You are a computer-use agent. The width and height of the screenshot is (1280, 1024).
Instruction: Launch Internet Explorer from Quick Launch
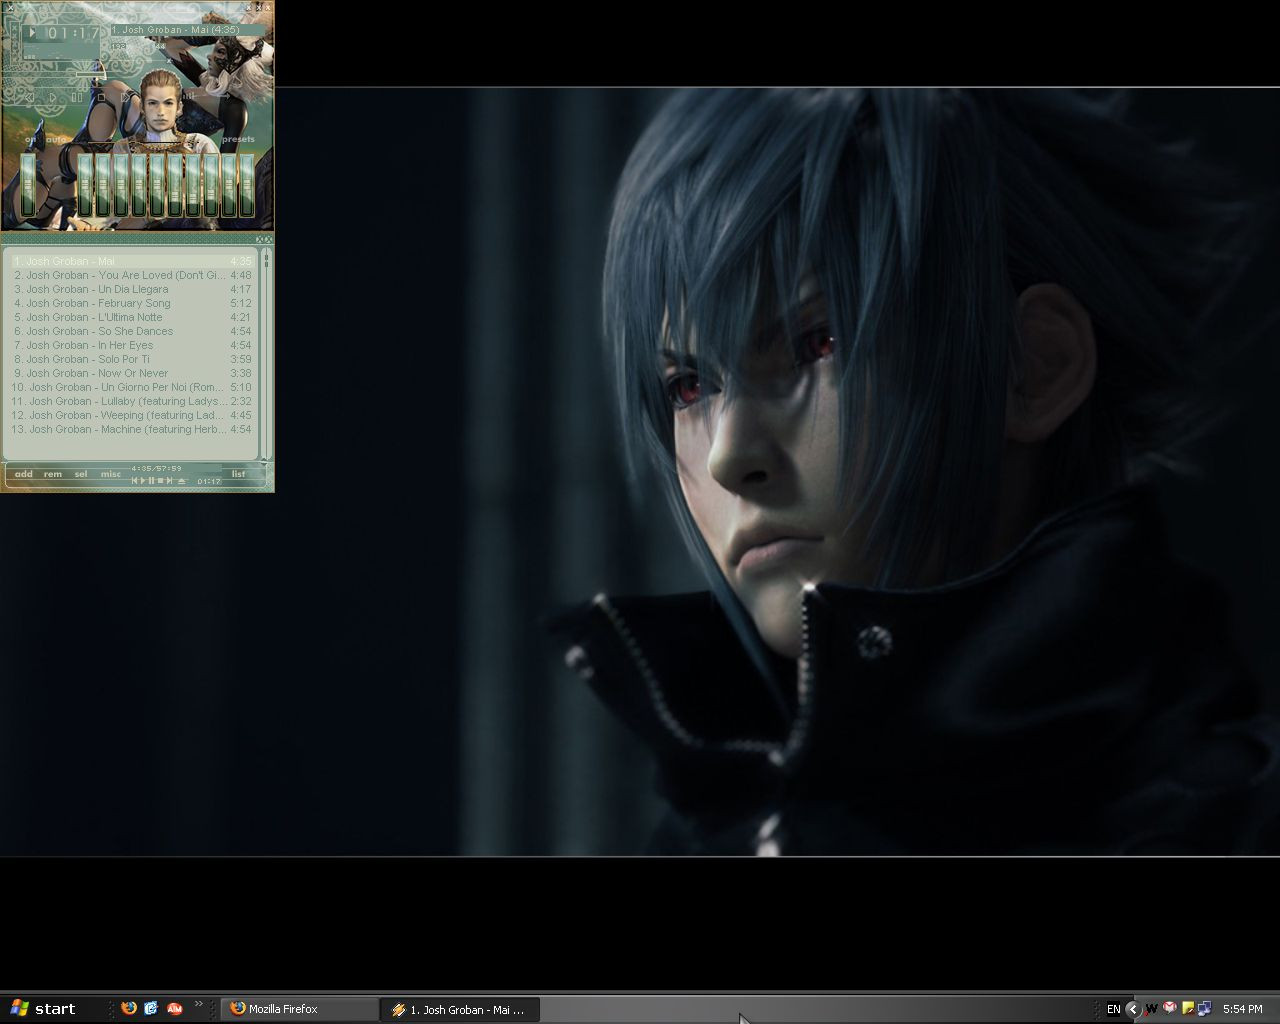[151, 1008]
